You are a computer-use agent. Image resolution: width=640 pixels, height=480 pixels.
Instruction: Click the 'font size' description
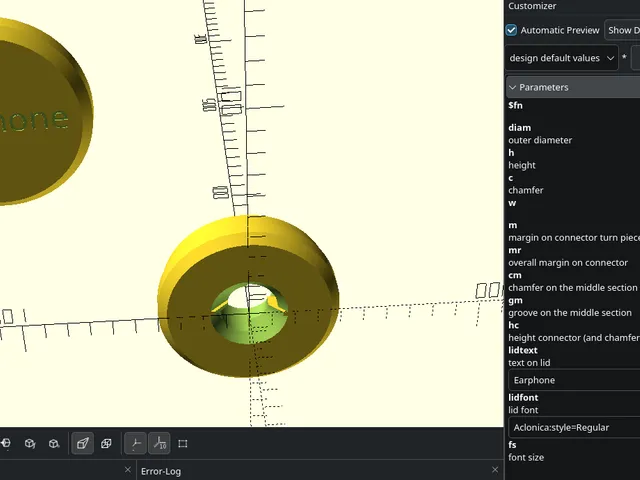(x=526, y=458)
